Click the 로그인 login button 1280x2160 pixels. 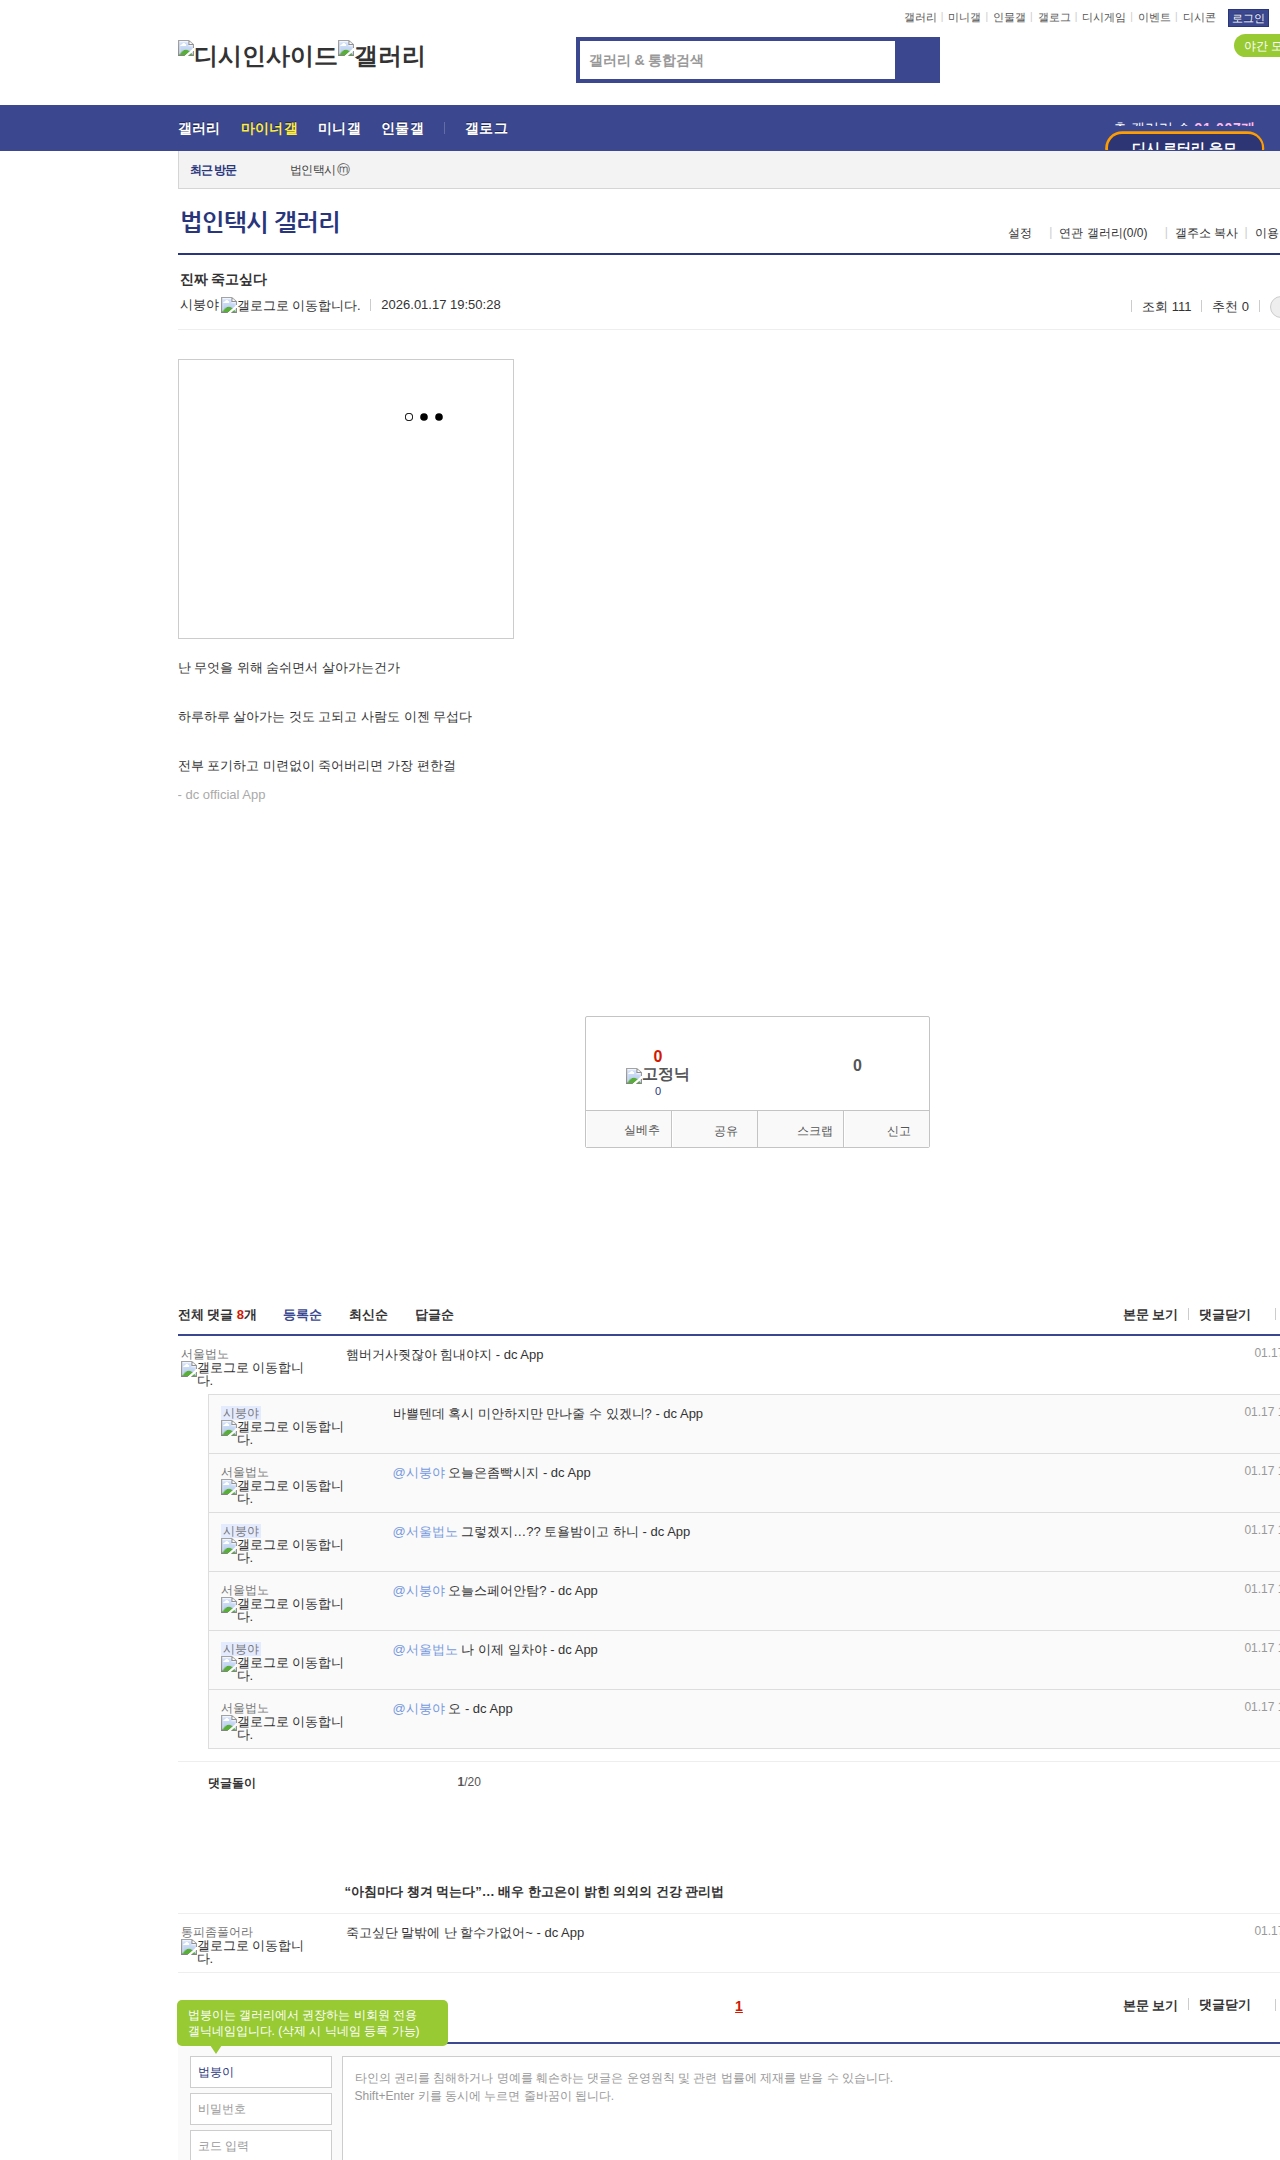pos(1248,18)
